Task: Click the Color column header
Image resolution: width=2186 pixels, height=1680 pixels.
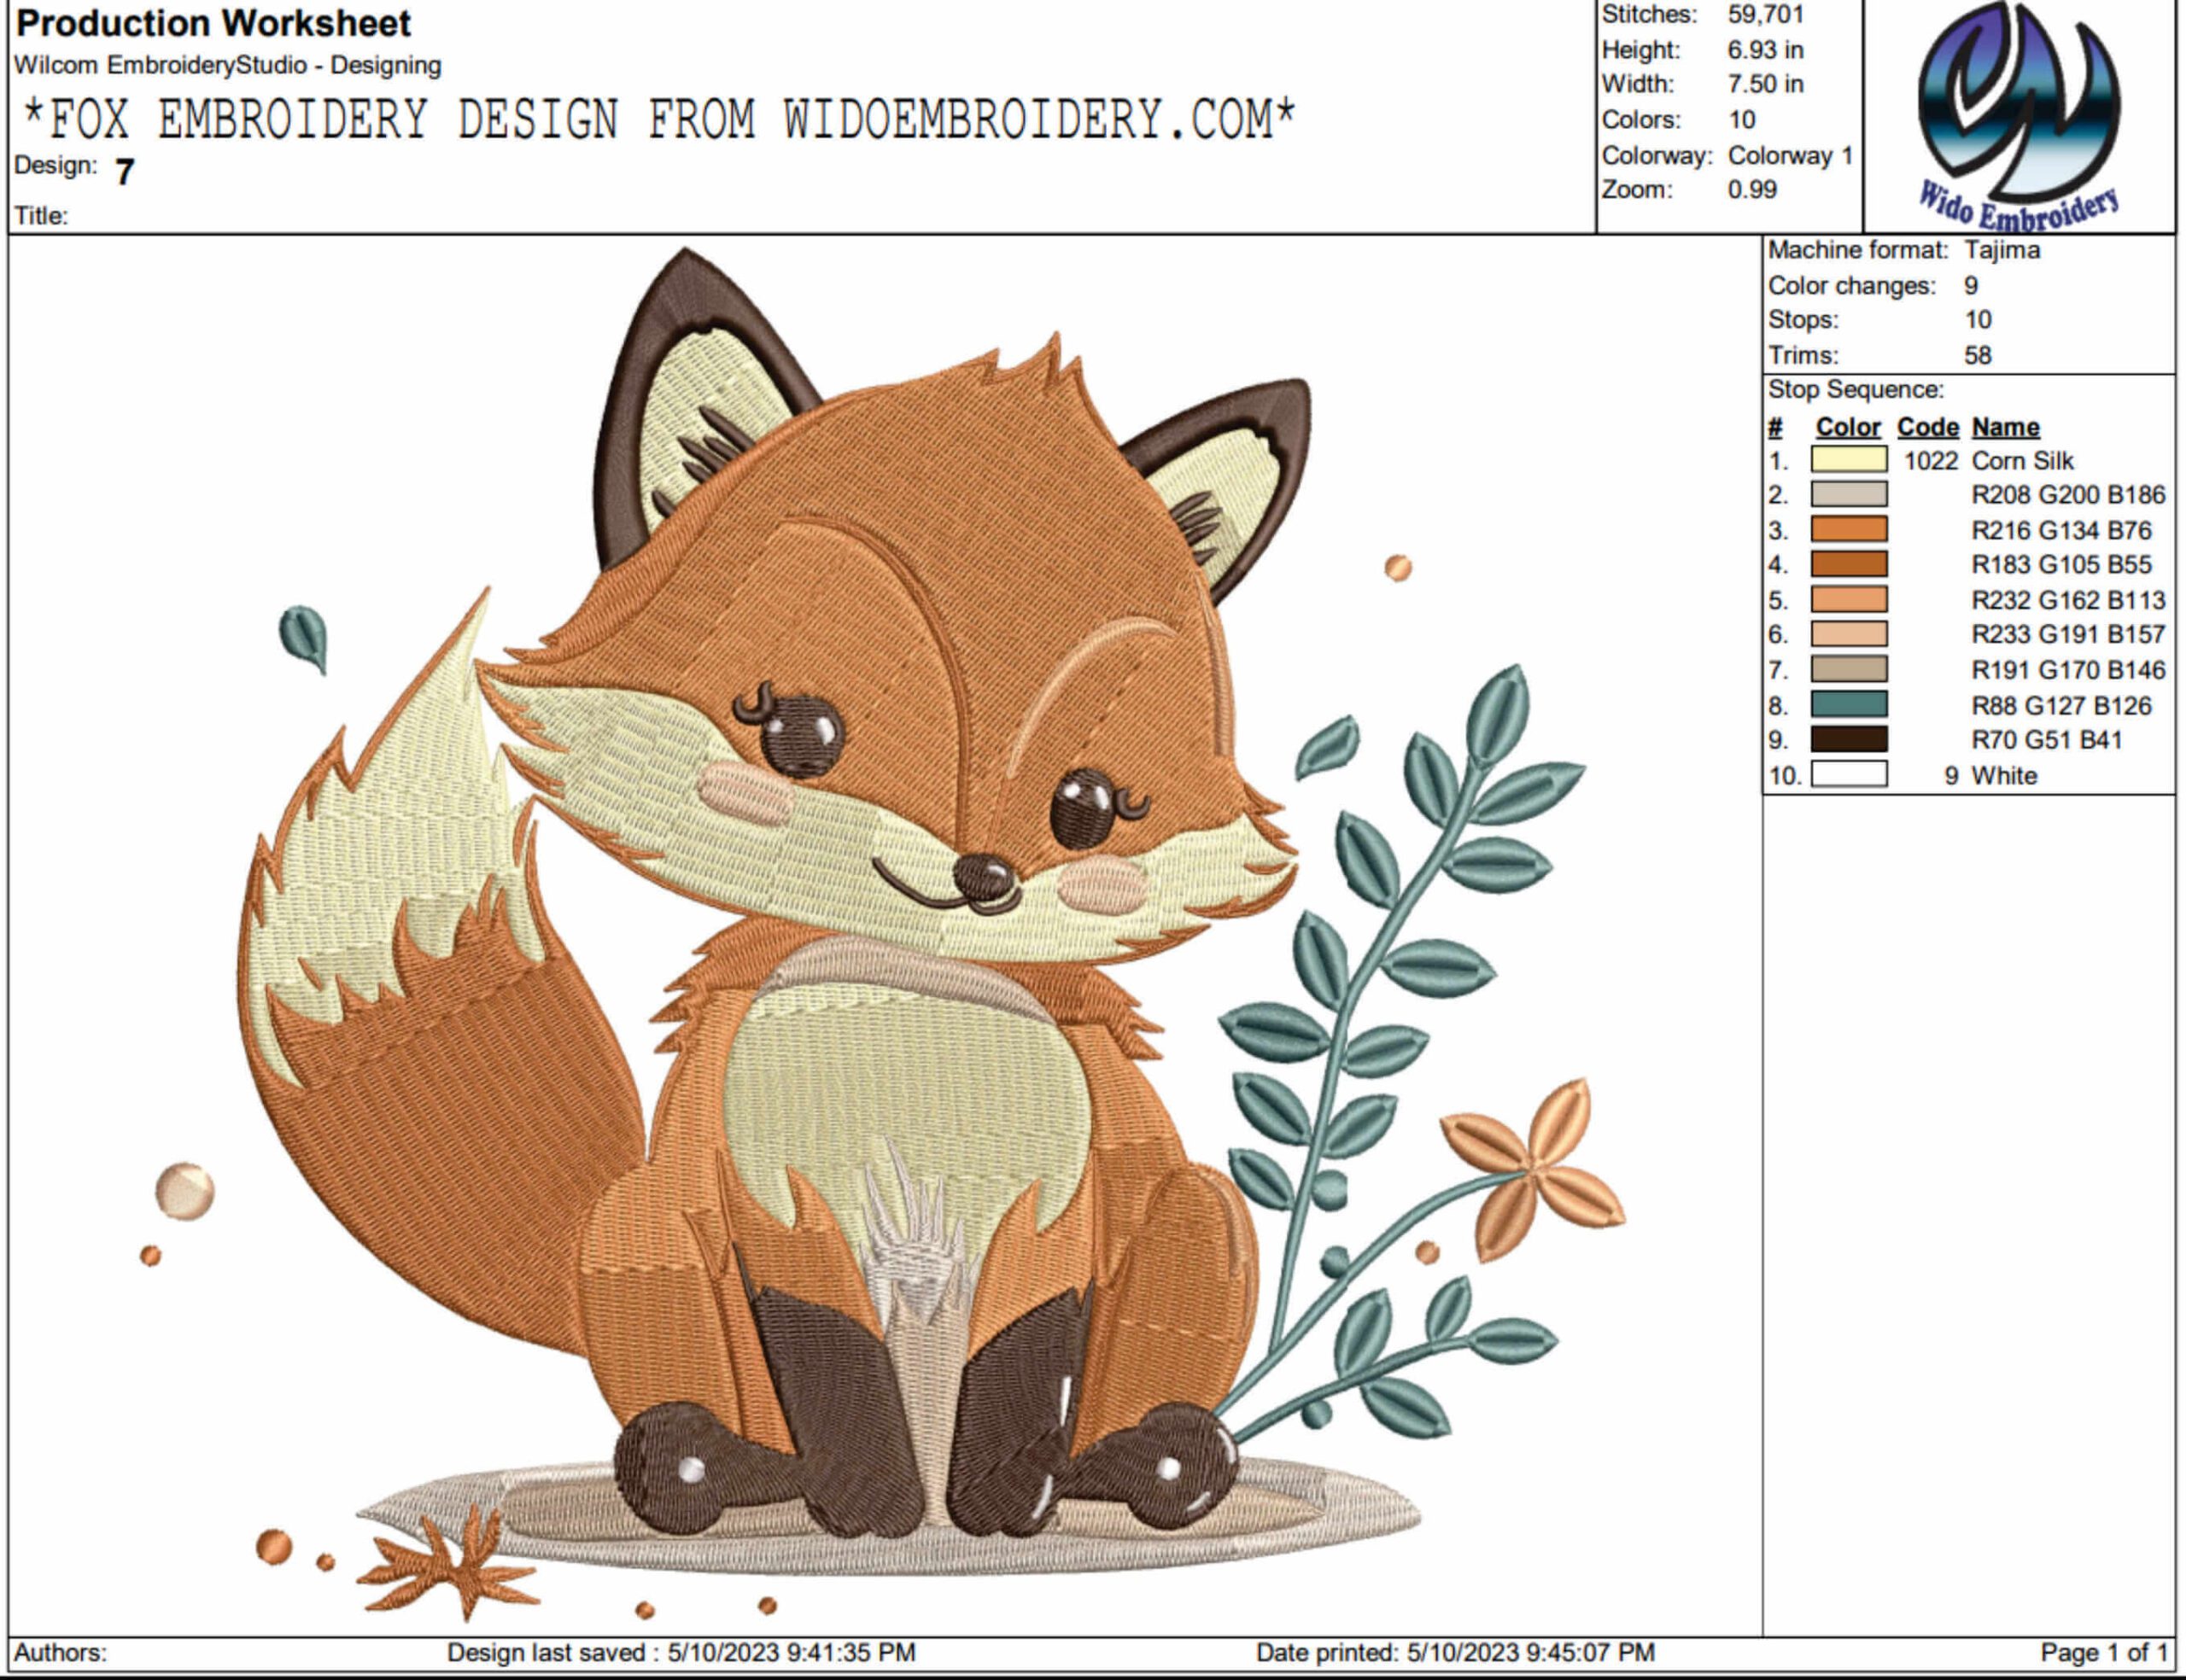Action: pos(1848,427)
